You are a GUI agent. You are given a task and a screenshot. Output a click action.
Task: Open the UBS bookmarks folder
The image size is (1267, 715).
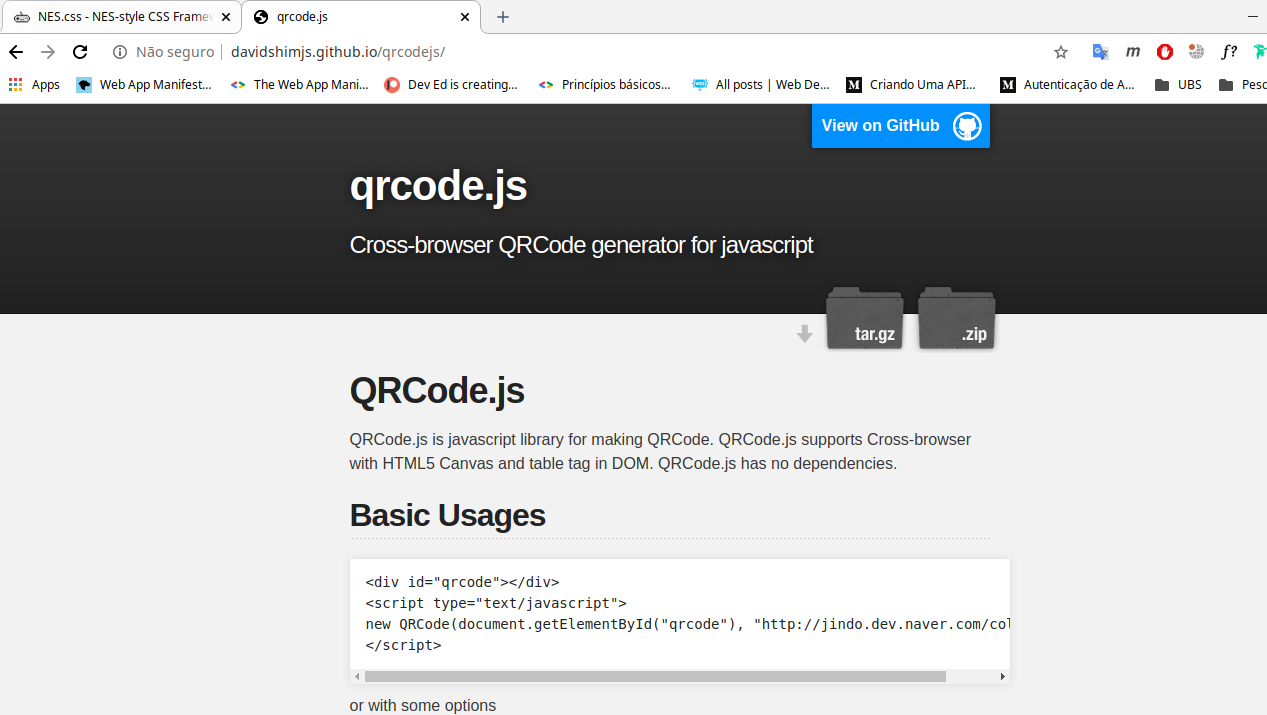tap(1178, 85)
